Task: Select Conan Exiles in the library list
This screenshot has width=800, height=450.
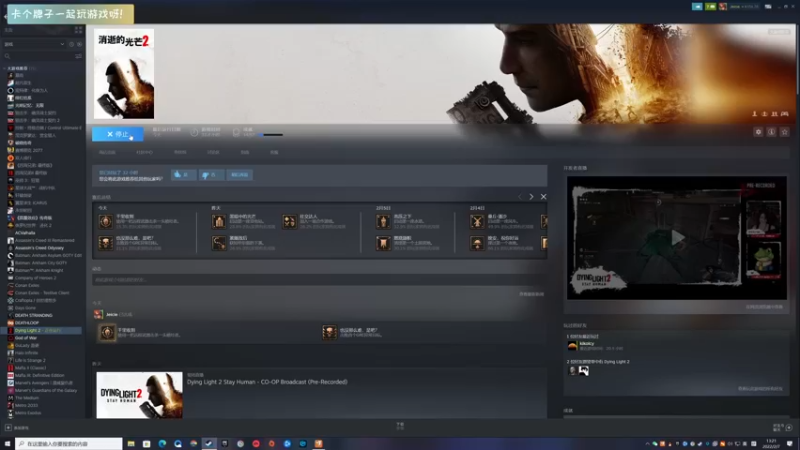Action: (x=27, y=285)
